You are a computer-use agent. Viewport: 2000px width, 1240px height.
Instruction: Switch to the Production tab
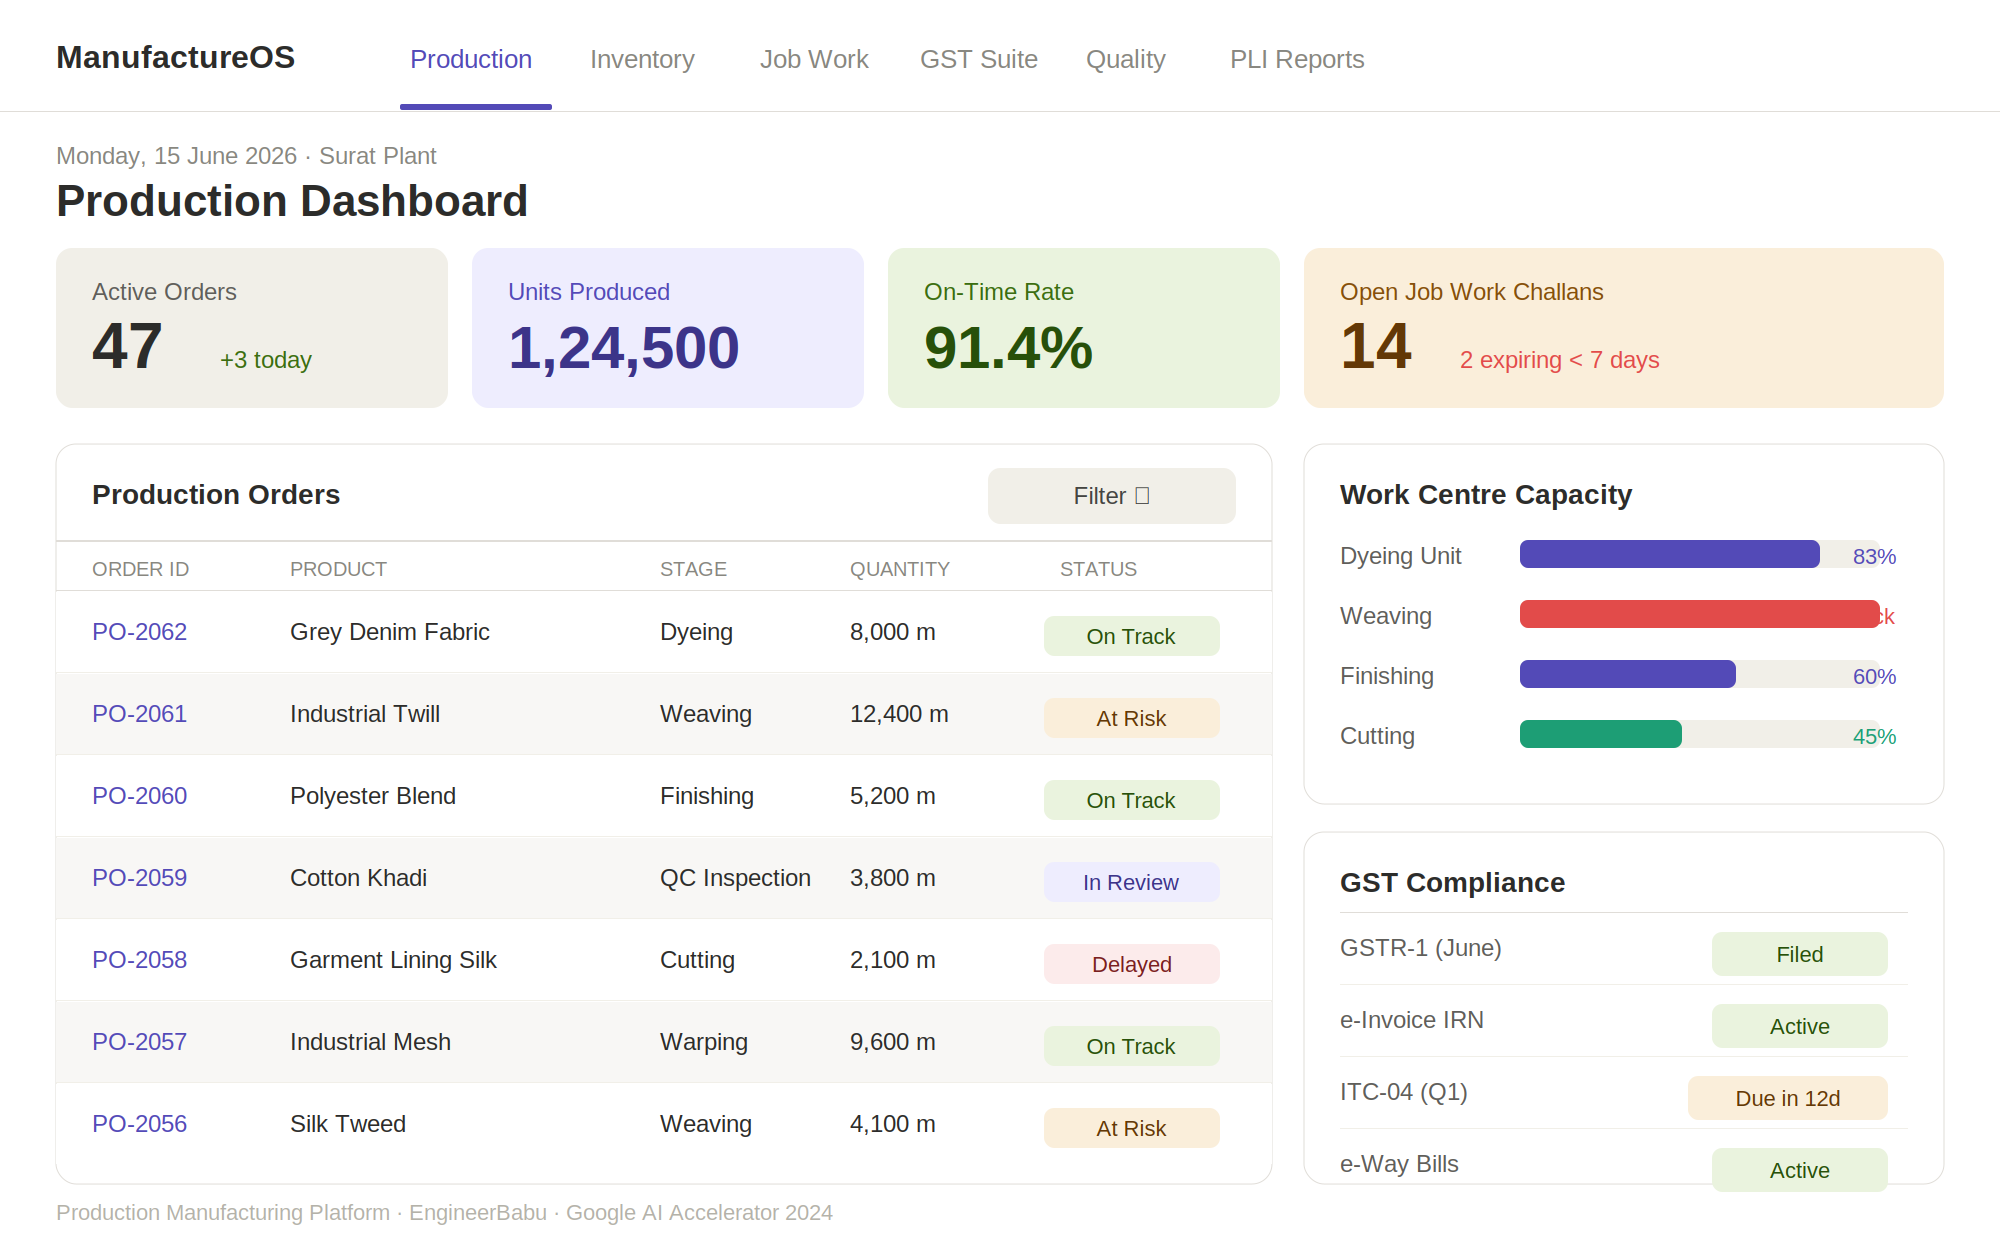point(471,59)
